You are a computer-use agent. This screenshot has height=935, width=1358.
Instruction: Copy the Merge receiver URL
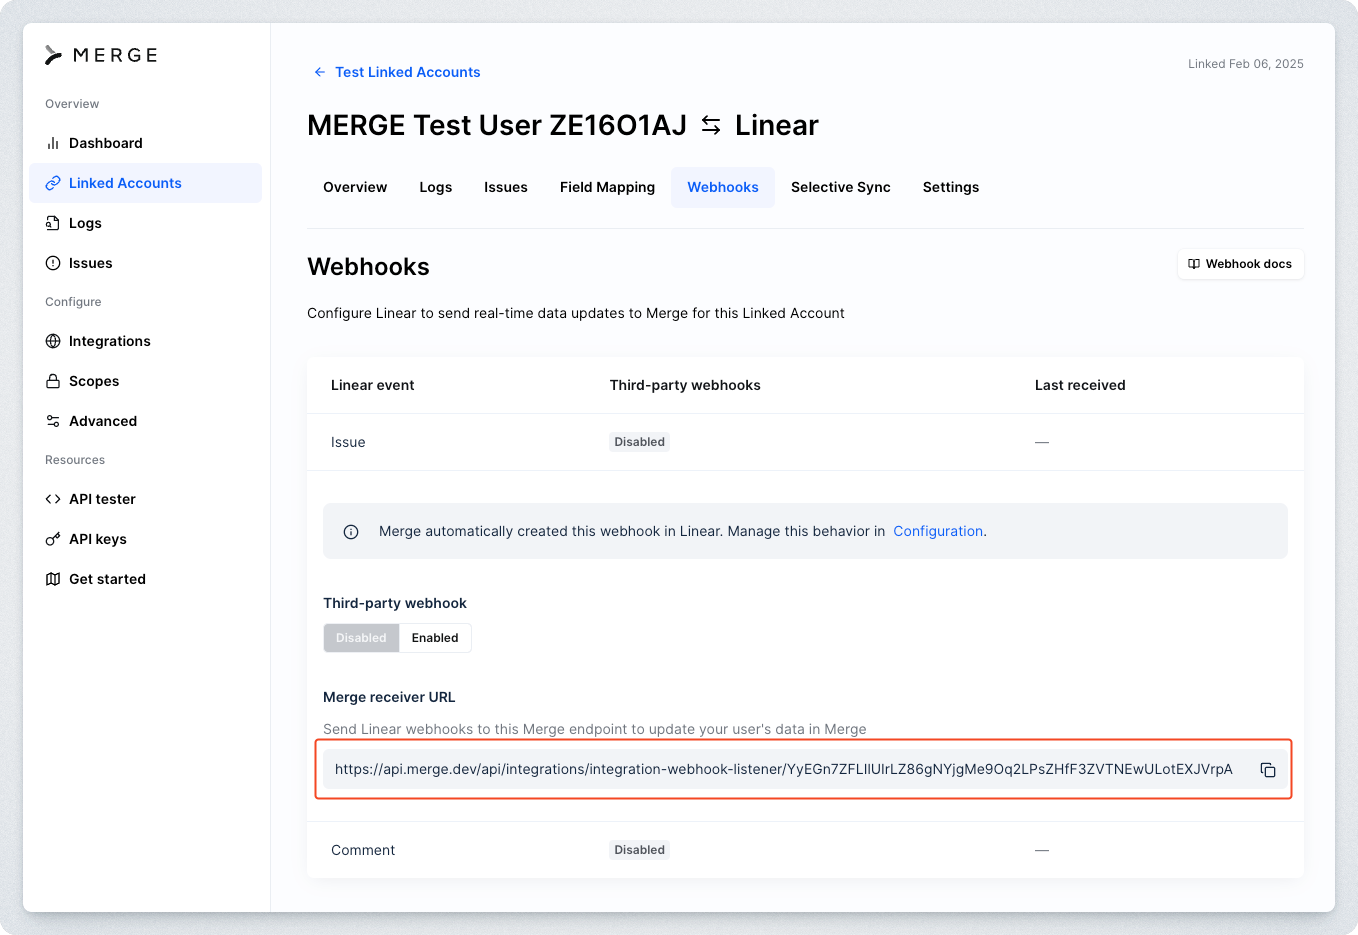(1268, 770)
